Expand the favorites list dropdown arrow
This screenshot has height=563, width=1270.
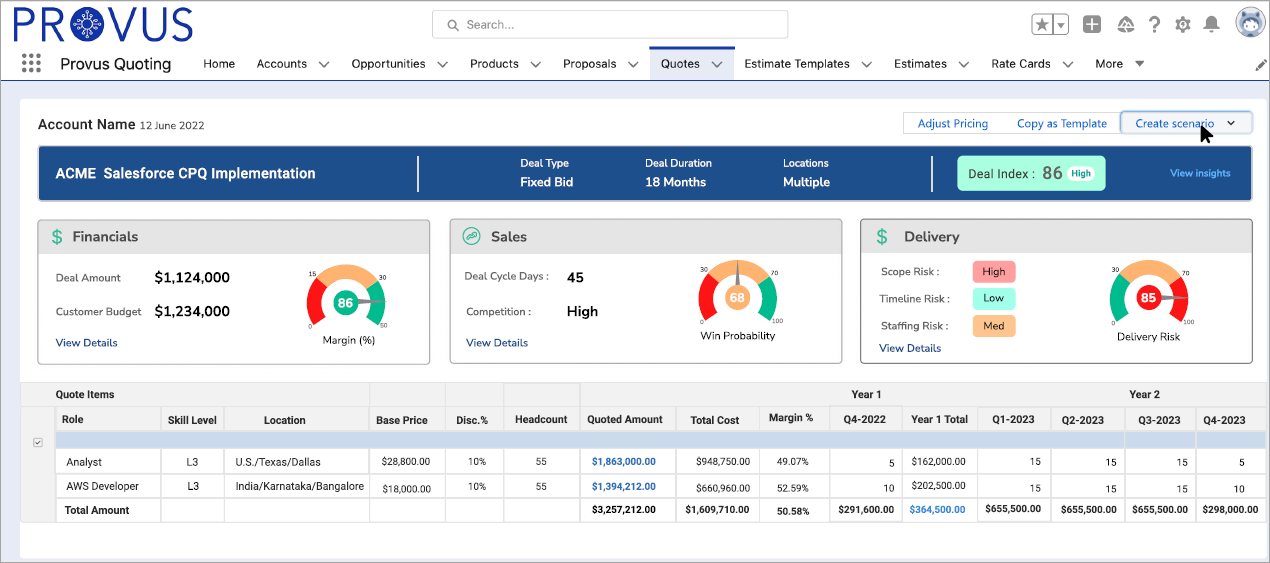(x=1061, y=25)
